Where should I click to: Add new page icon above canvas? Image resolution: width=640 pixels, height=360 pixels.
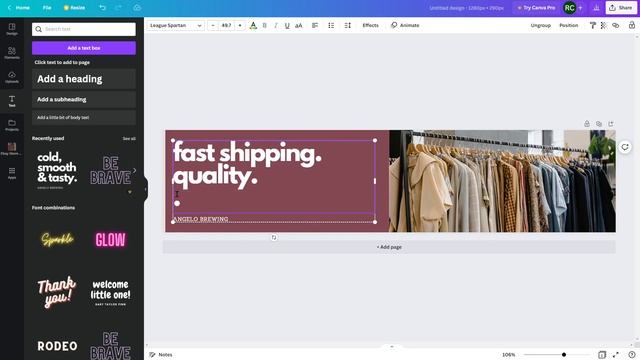(x=611, y=124)
